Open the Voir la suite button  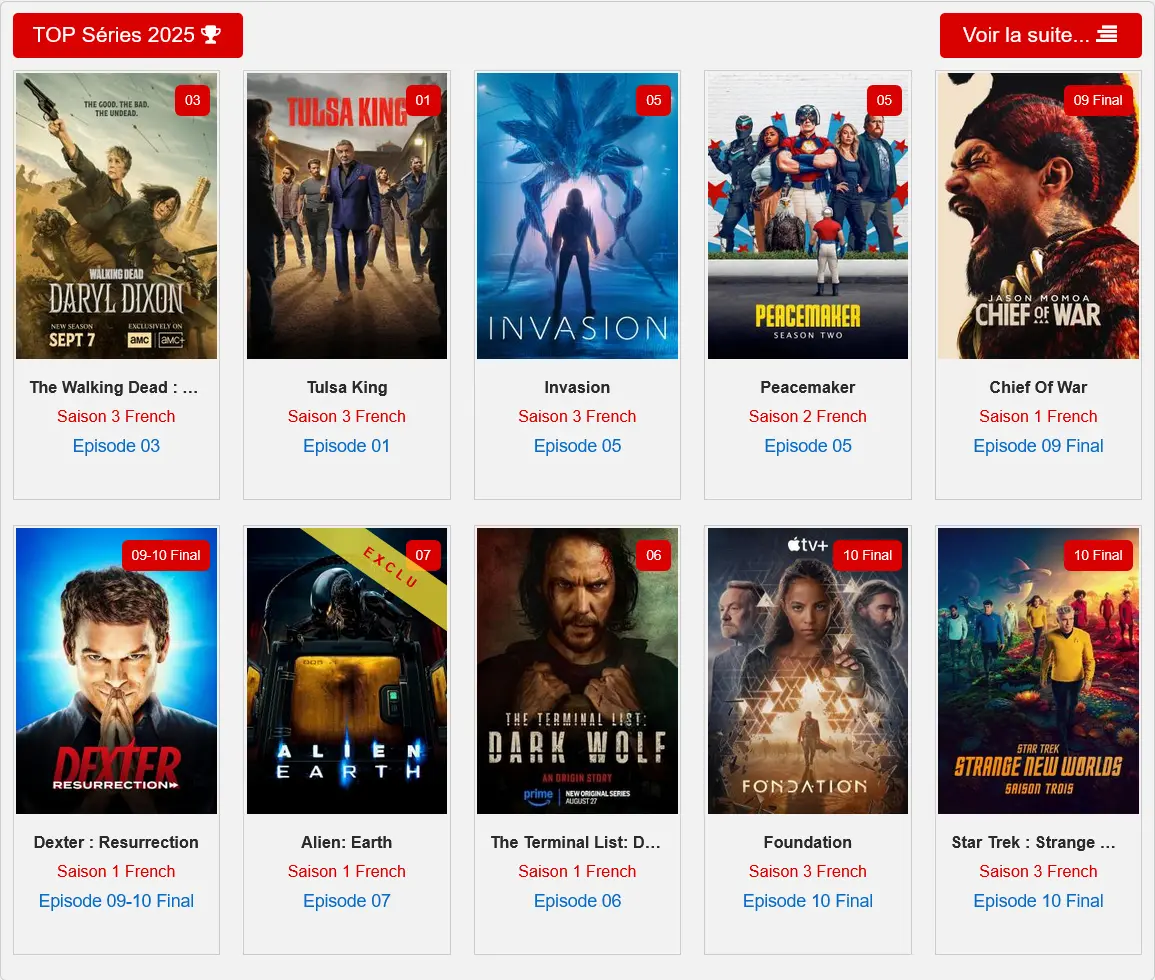coord(1040,35)
